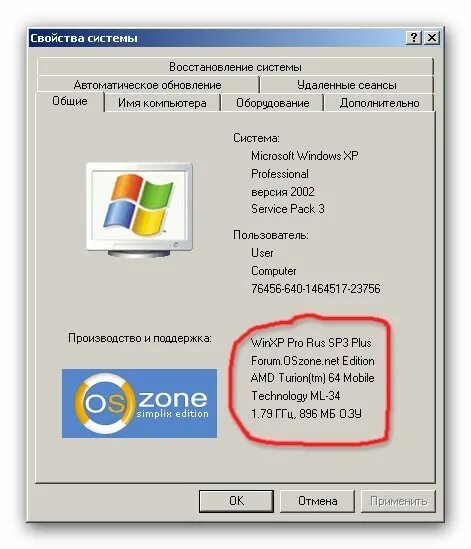Click the AMD Turion(tm) 64 Mobile line
This screenshot has width=471, height=549.
pyautogui.click(x=312, y=378)
